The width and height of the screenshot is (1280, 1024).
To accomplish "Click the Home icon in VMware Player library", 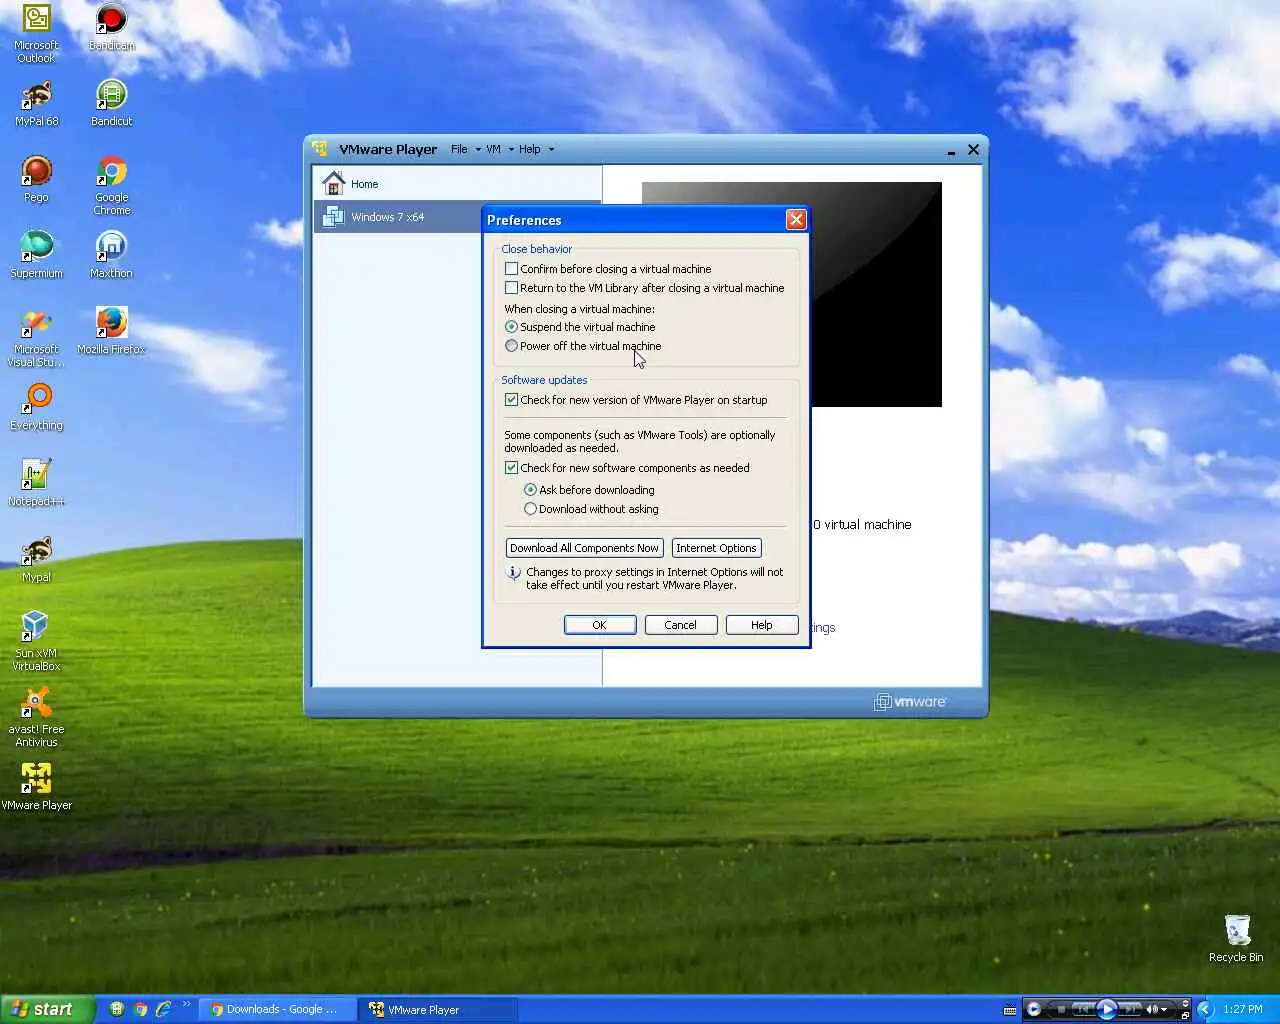I will point(333,183).
